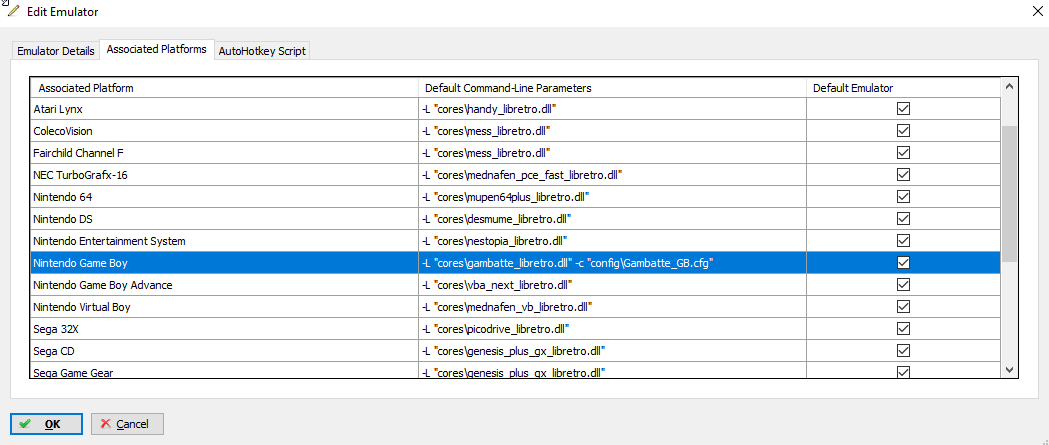1049x445 pixels.
Task: Toggle Default Emulator checkbox for ColecoVision
Action: [903, 131]
